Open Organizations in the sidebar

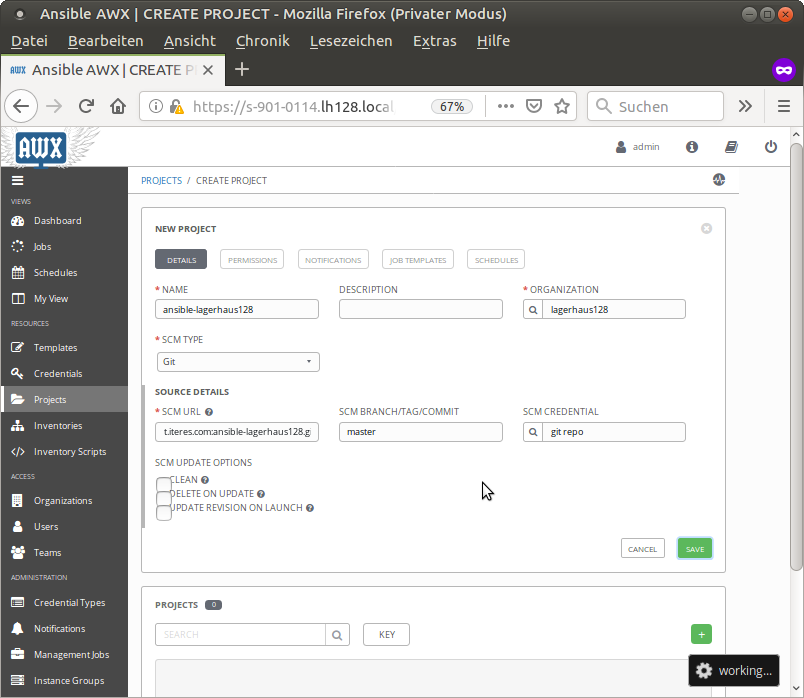64,501
